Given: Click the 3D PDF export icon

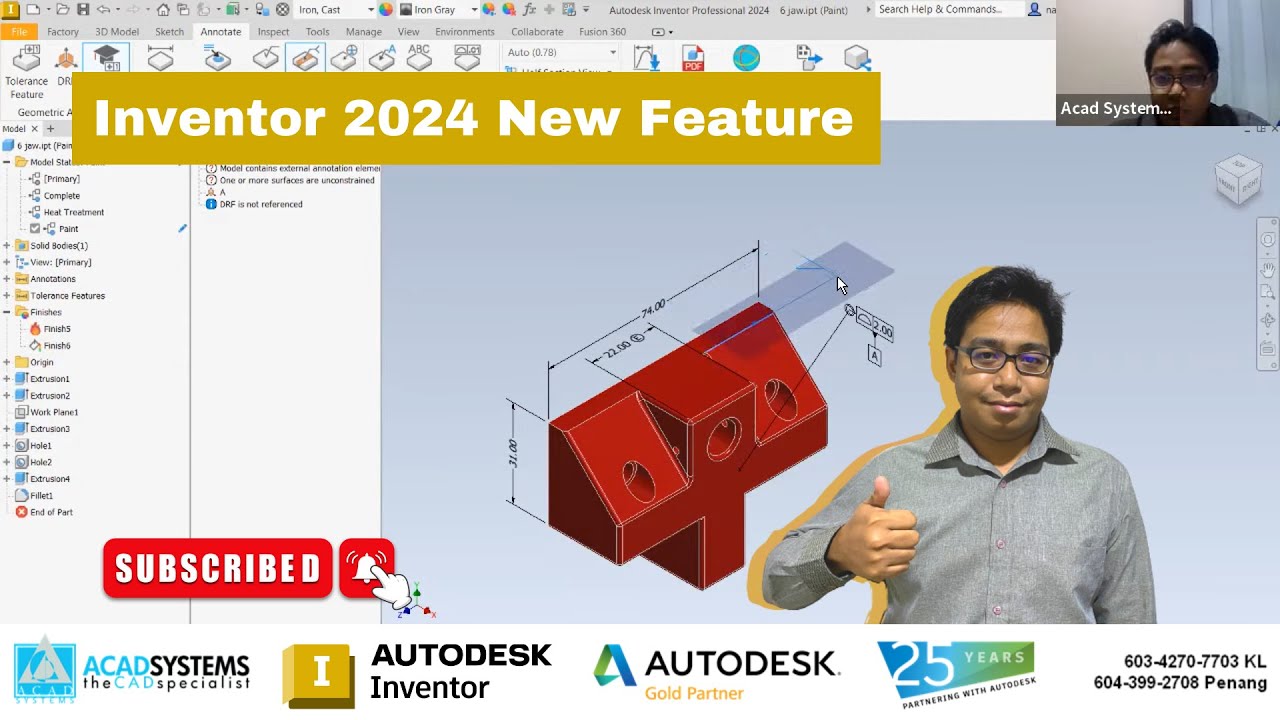Looking at the screenshot, I should tap(693, 59).
